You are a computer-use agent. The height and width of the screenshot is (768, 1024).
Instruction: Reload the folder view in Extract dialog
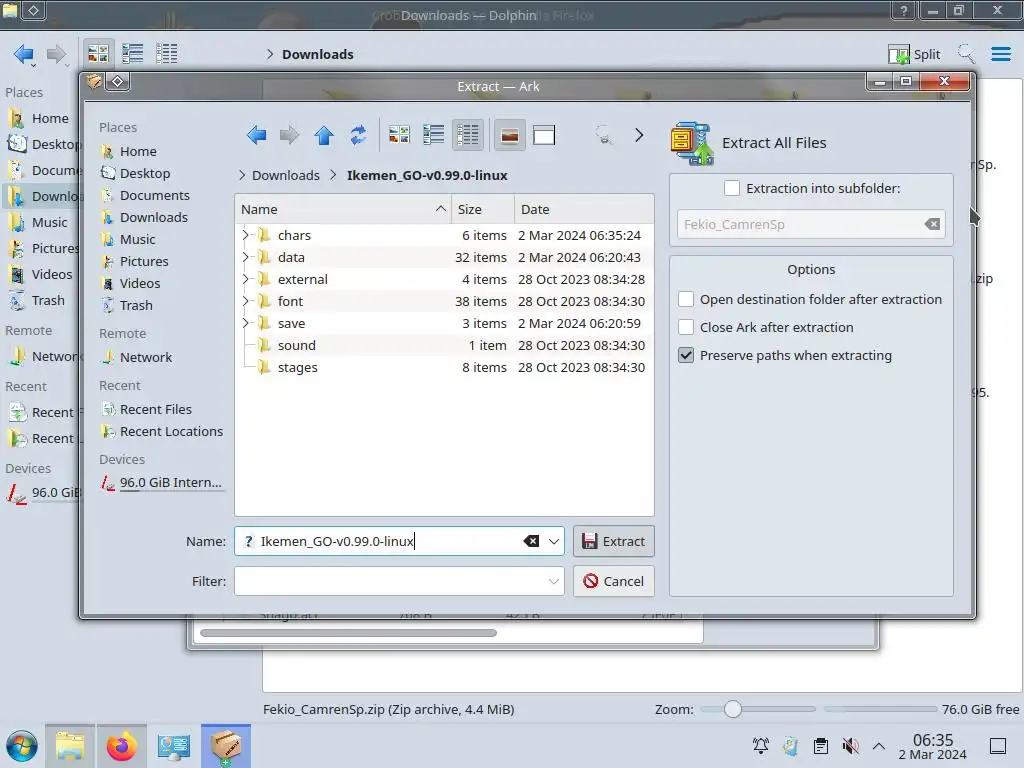[x=358, y=135]
